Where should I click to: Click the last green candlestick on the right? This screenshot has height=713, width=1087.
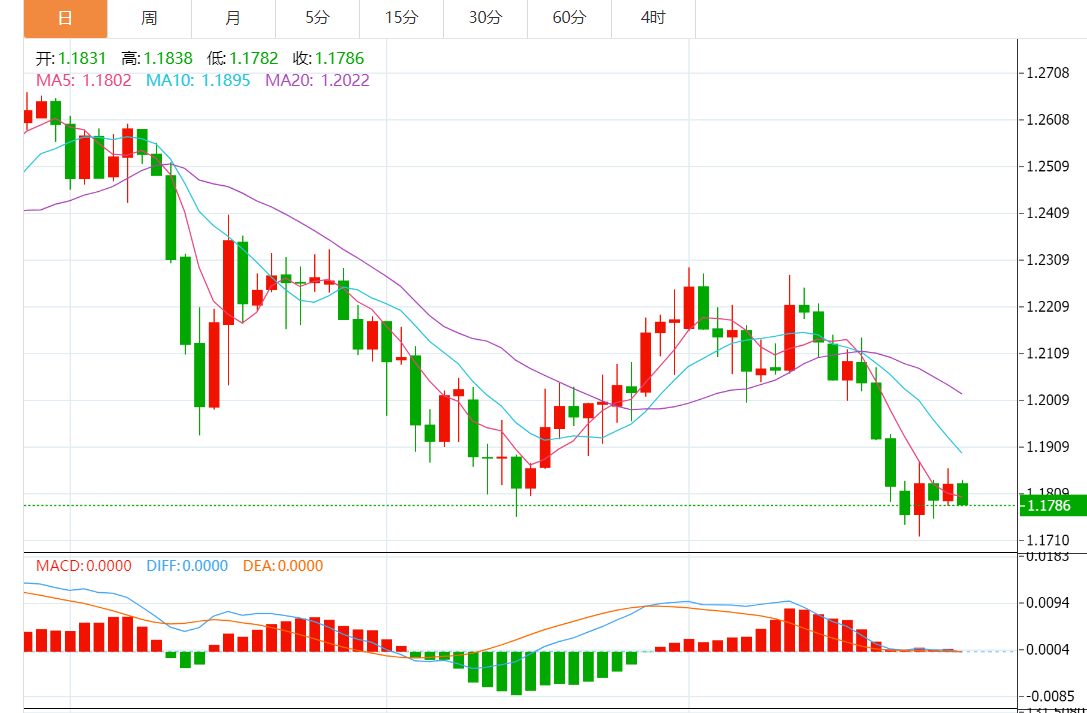coord(963,493)
